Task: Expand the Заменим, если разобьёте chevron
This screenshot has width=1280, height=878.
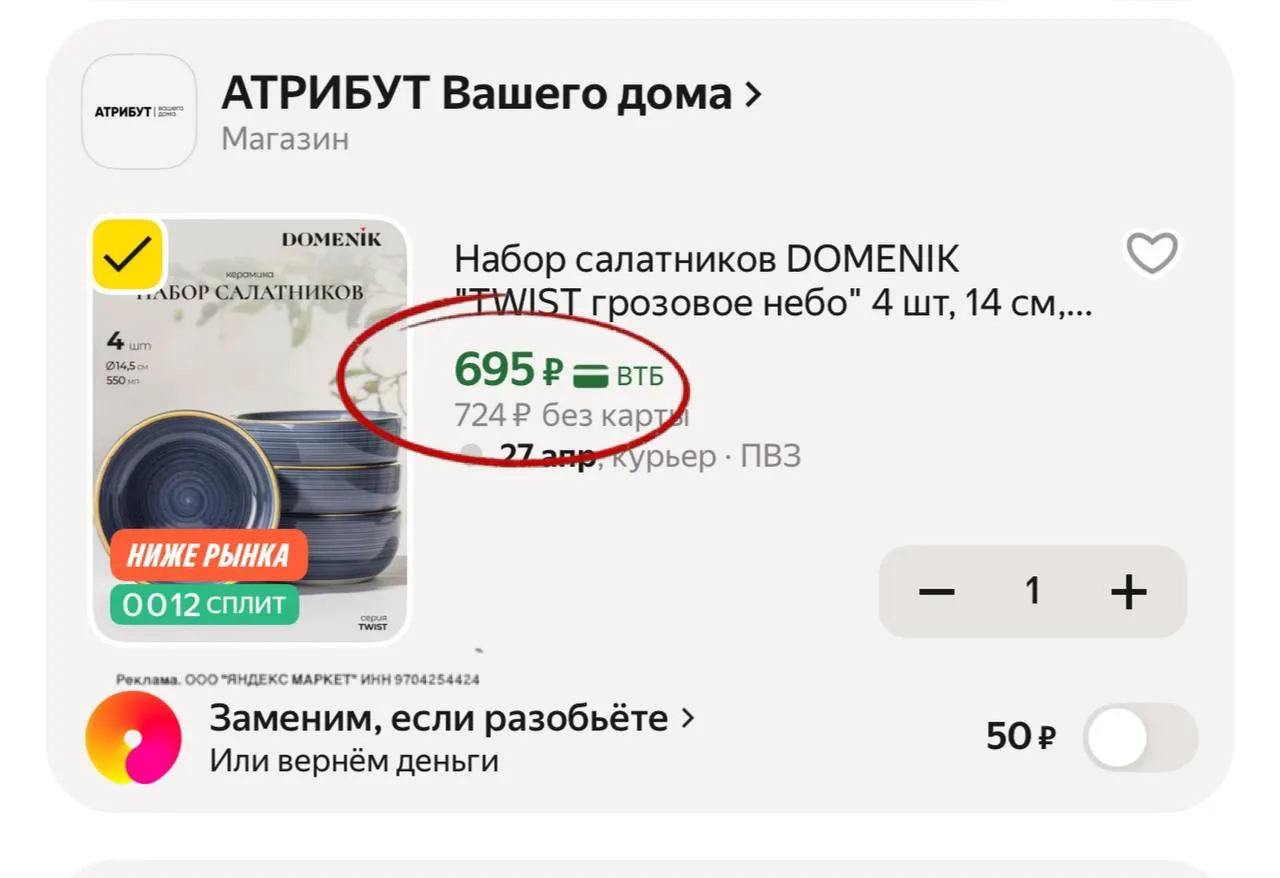Action: click(687, 718)
